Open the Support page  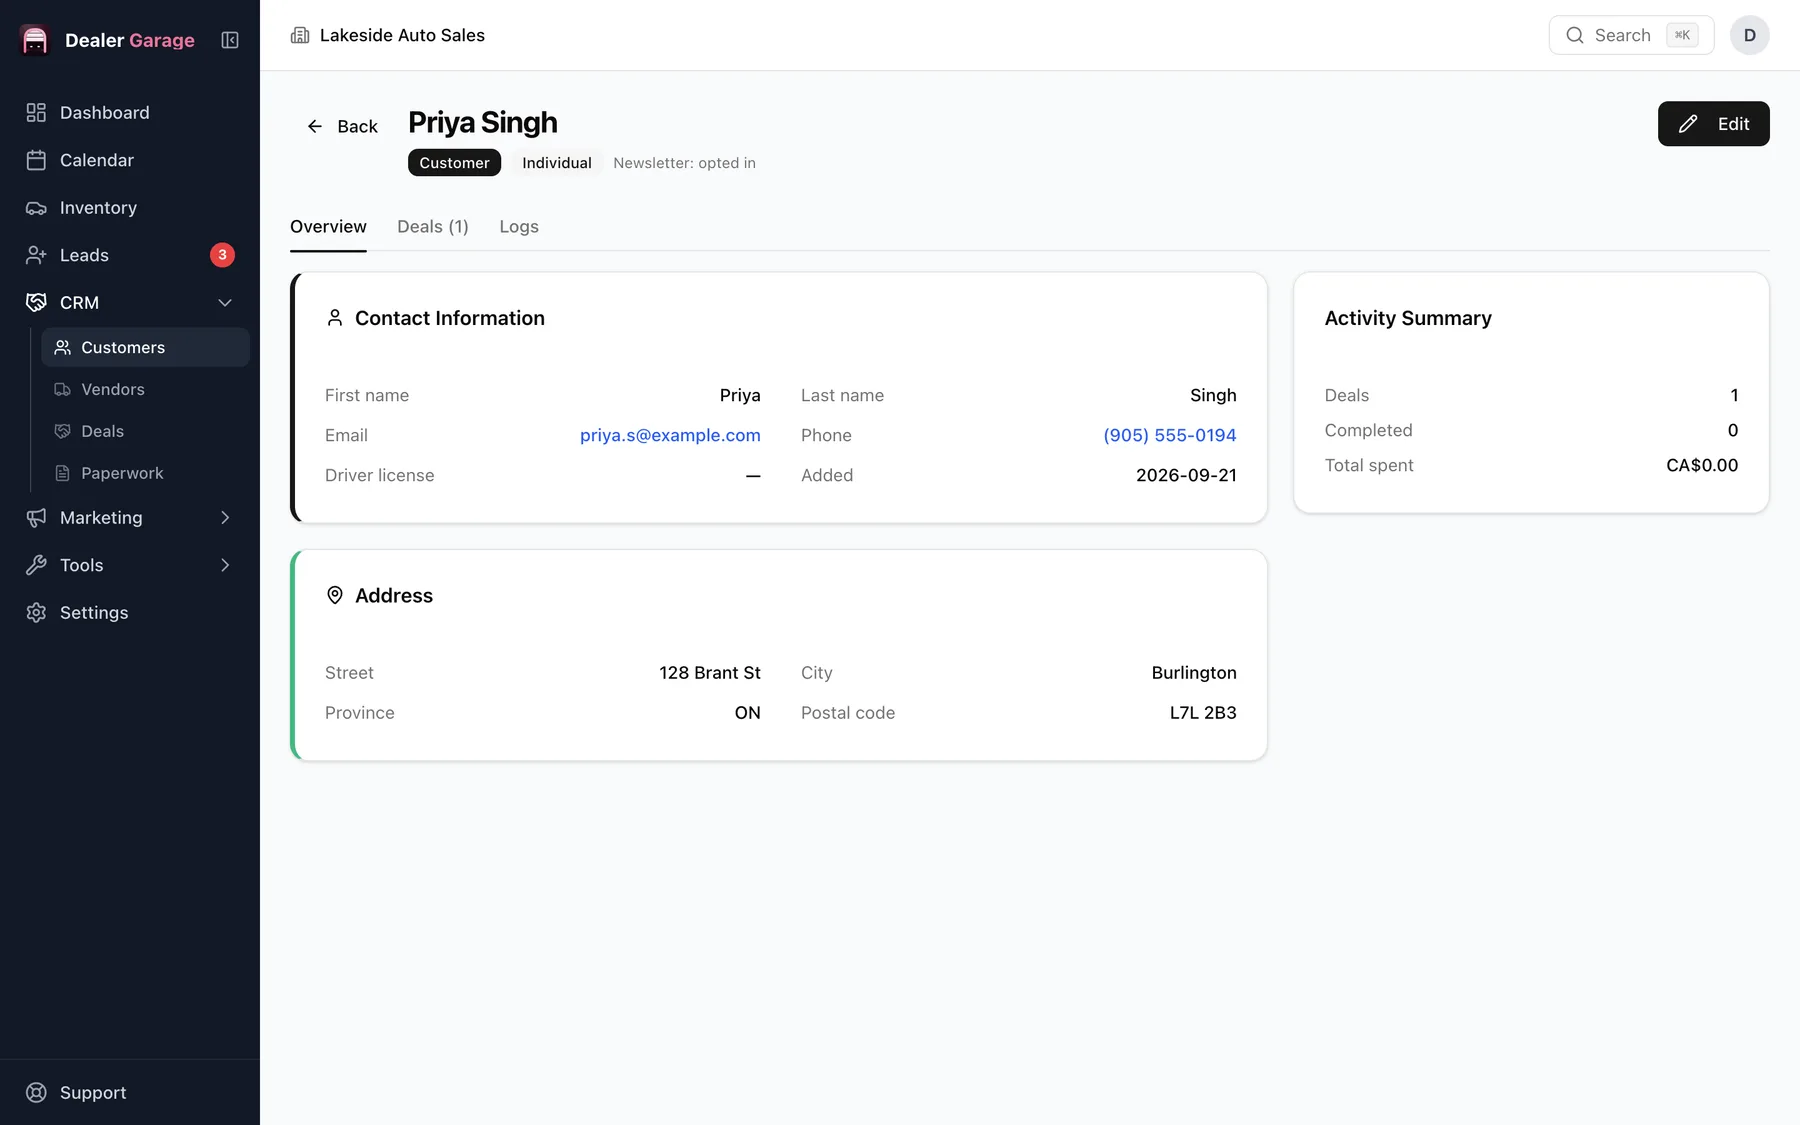pos(130,1092)
